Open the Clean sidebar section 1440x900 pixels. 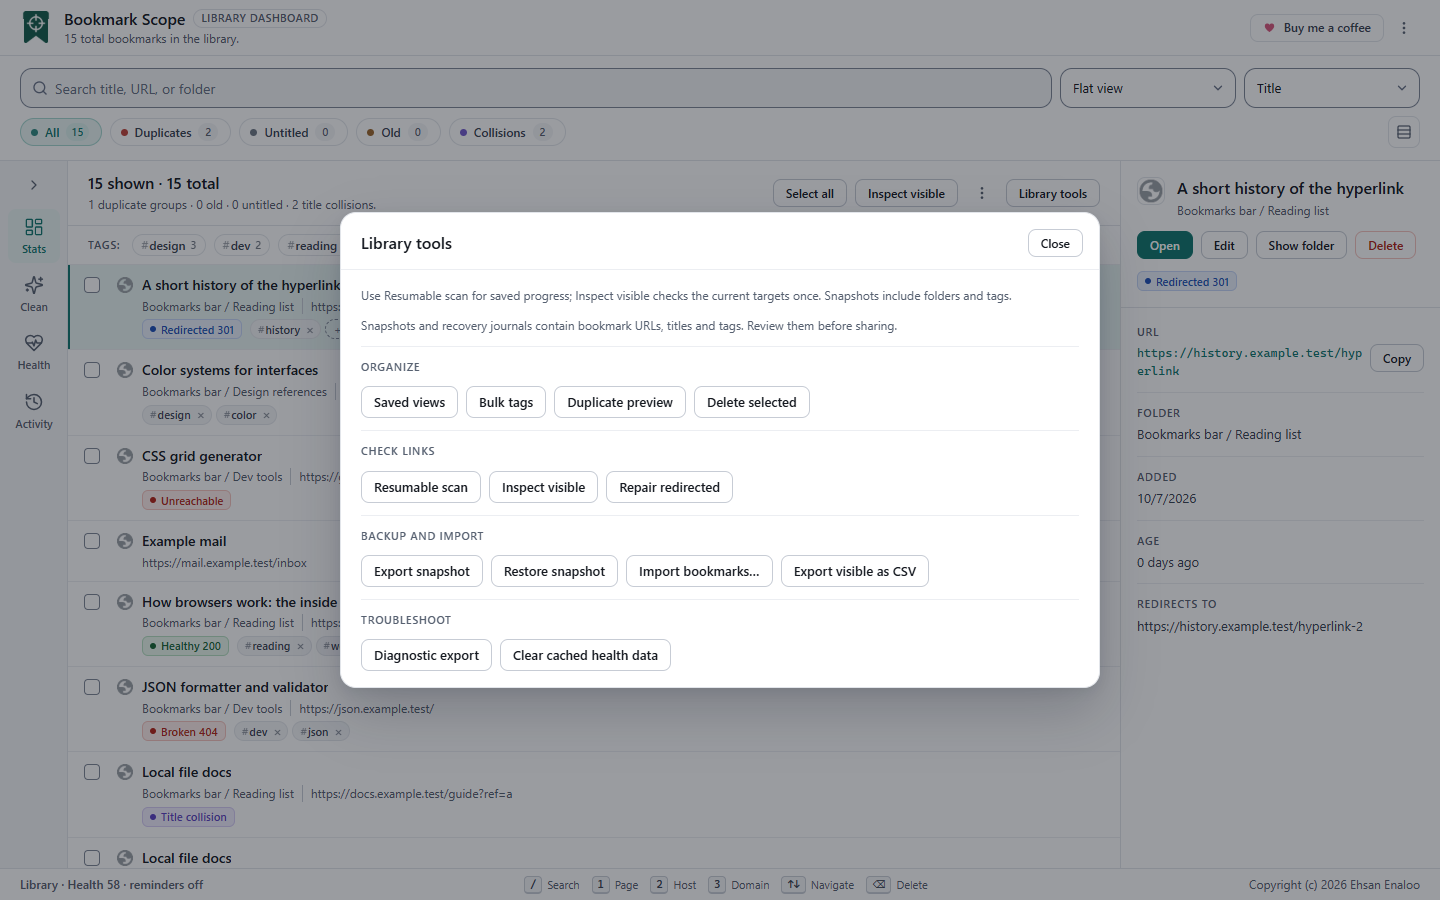pyautogui.click(x=34, y=294)
